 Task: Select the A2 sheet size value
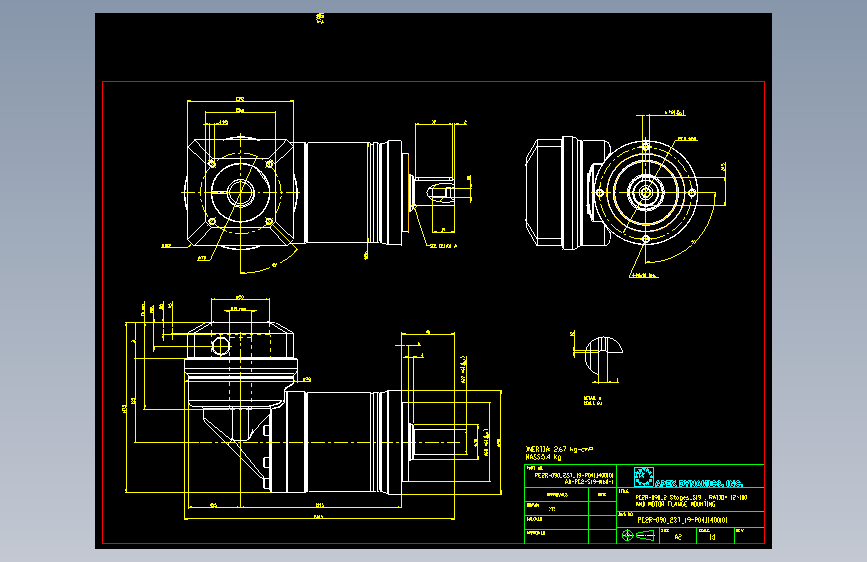pyautogui.click(x=678, y=537)
